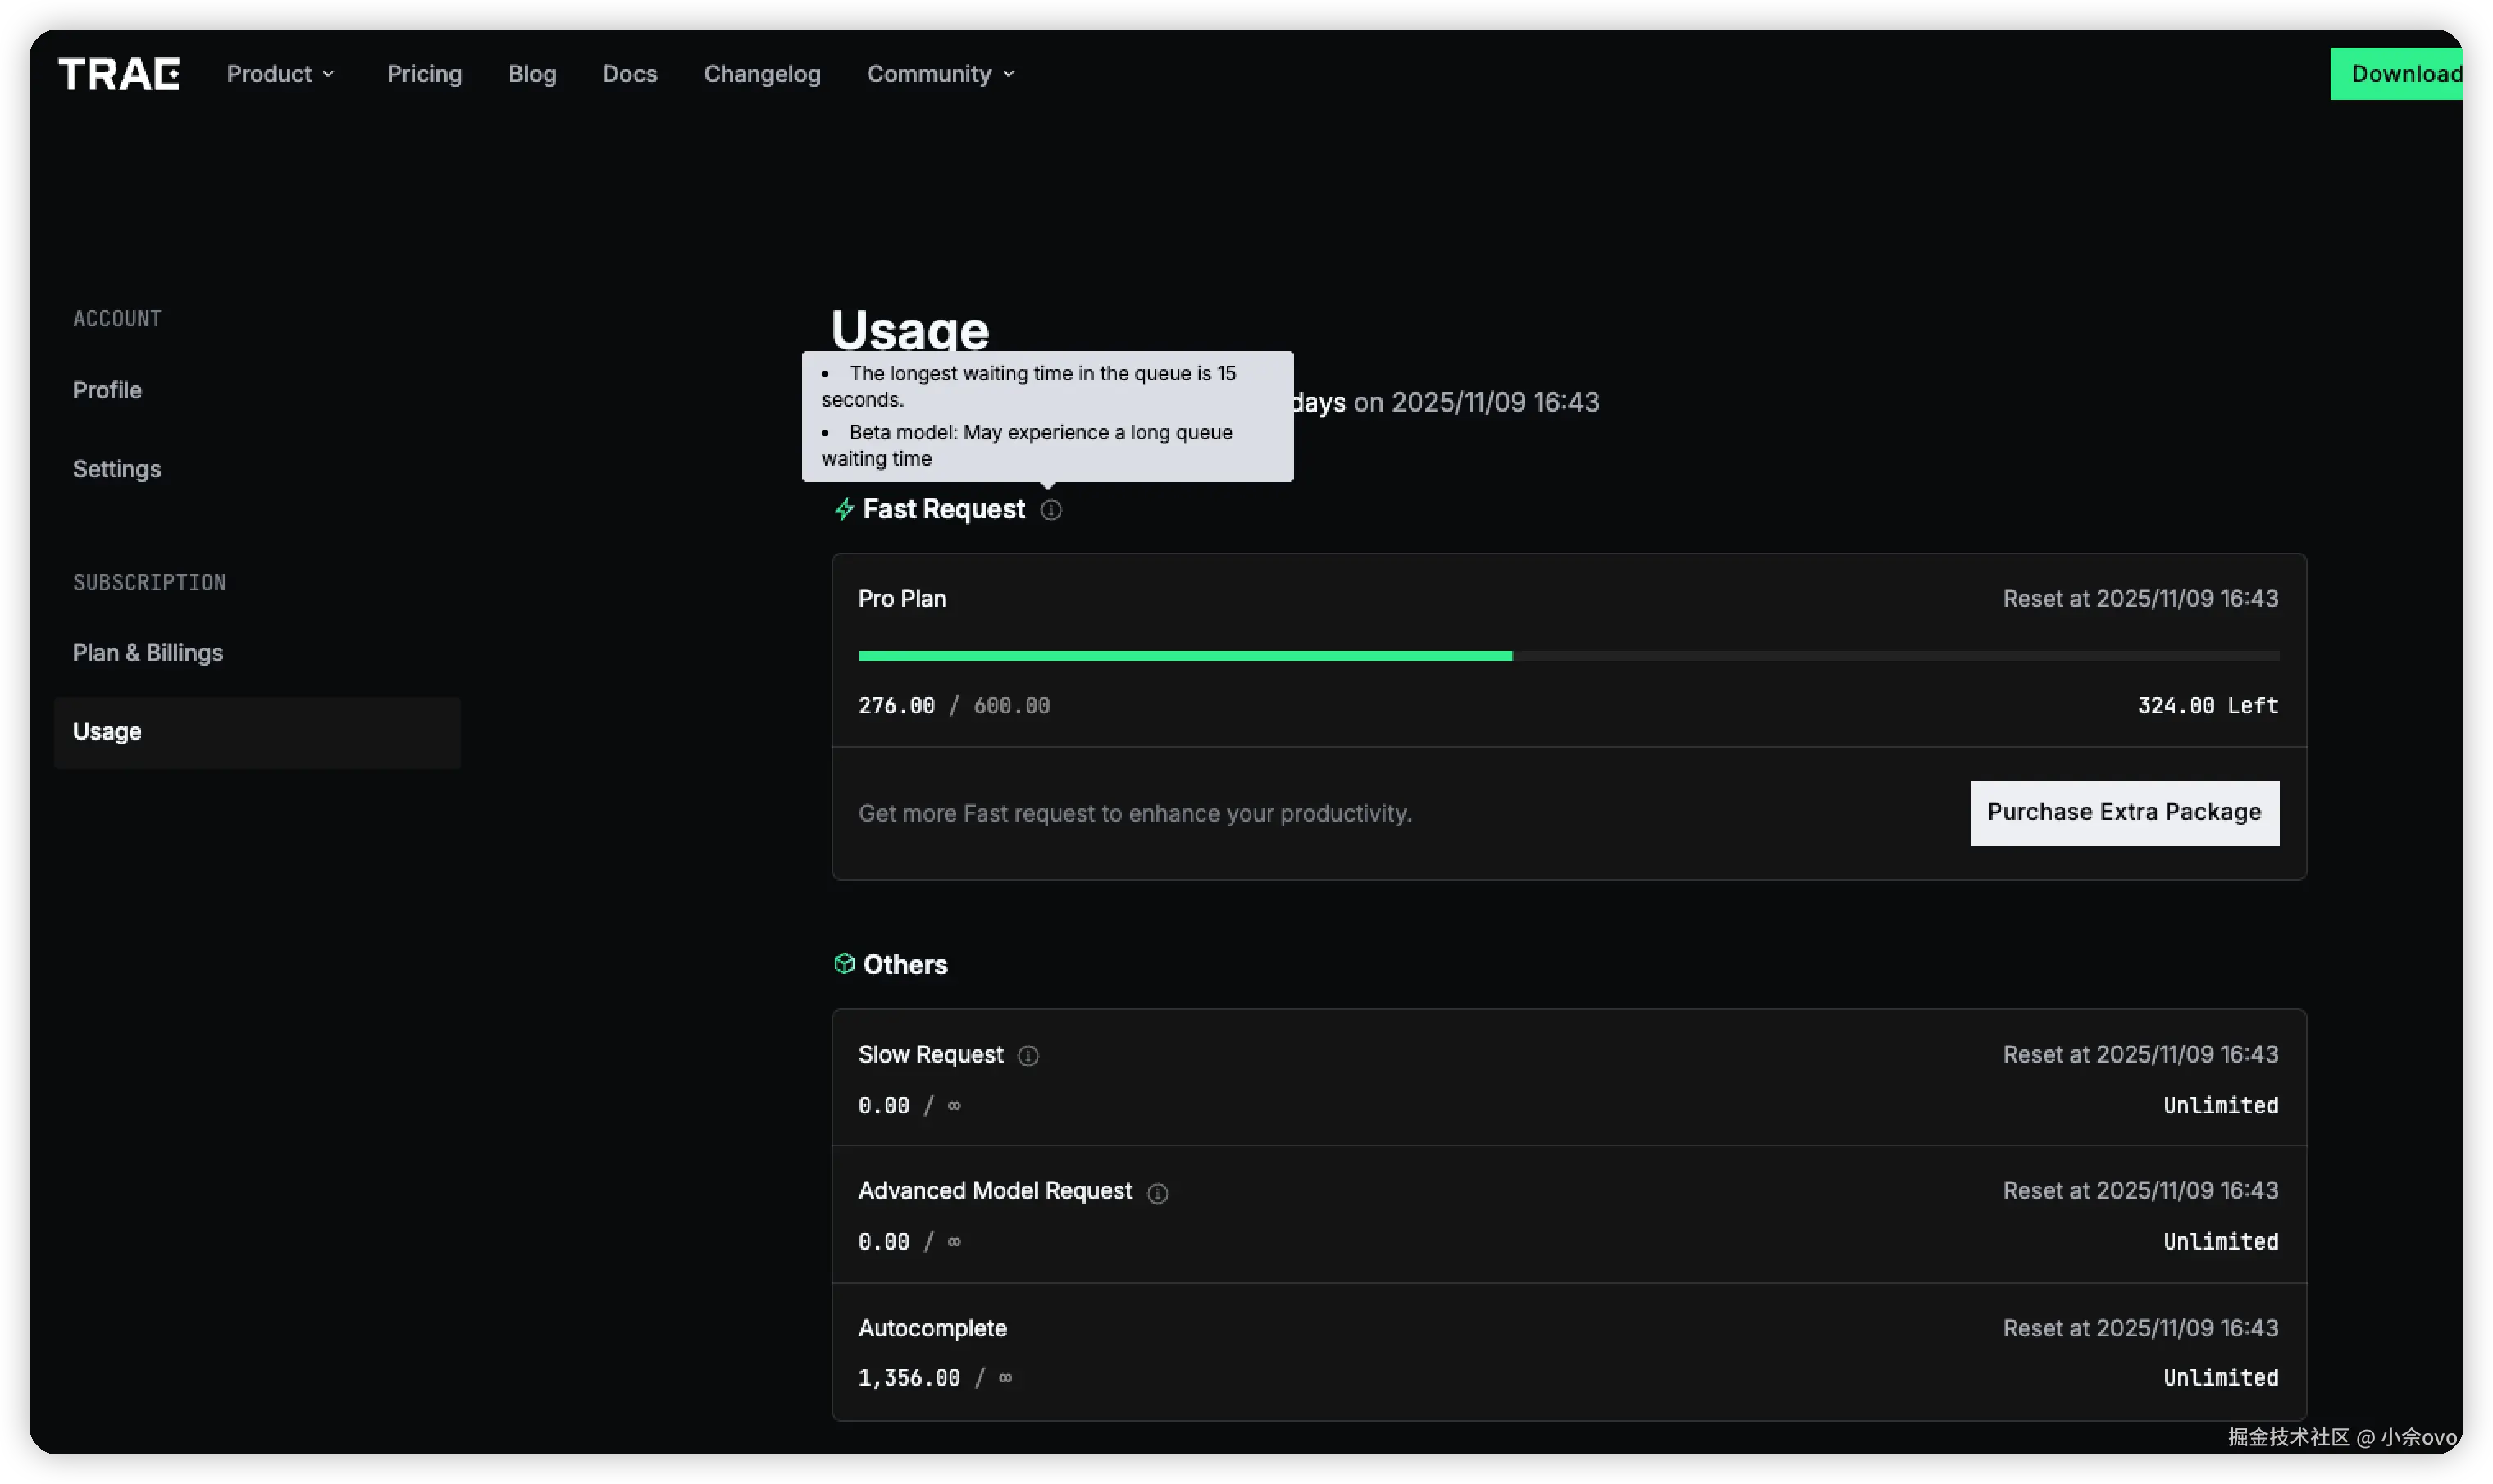Click the Pro Plan usage progress bar

point(1568,656)
